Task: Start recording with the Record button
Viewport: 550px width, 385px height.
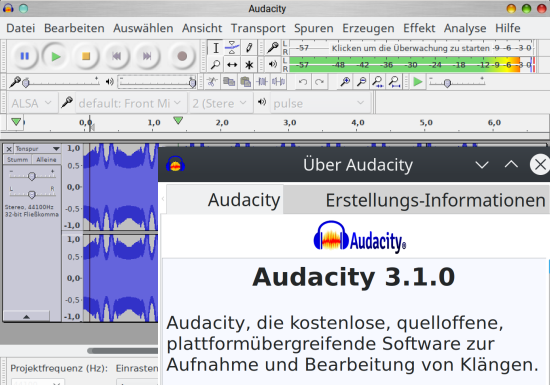Action: [182, 56]
